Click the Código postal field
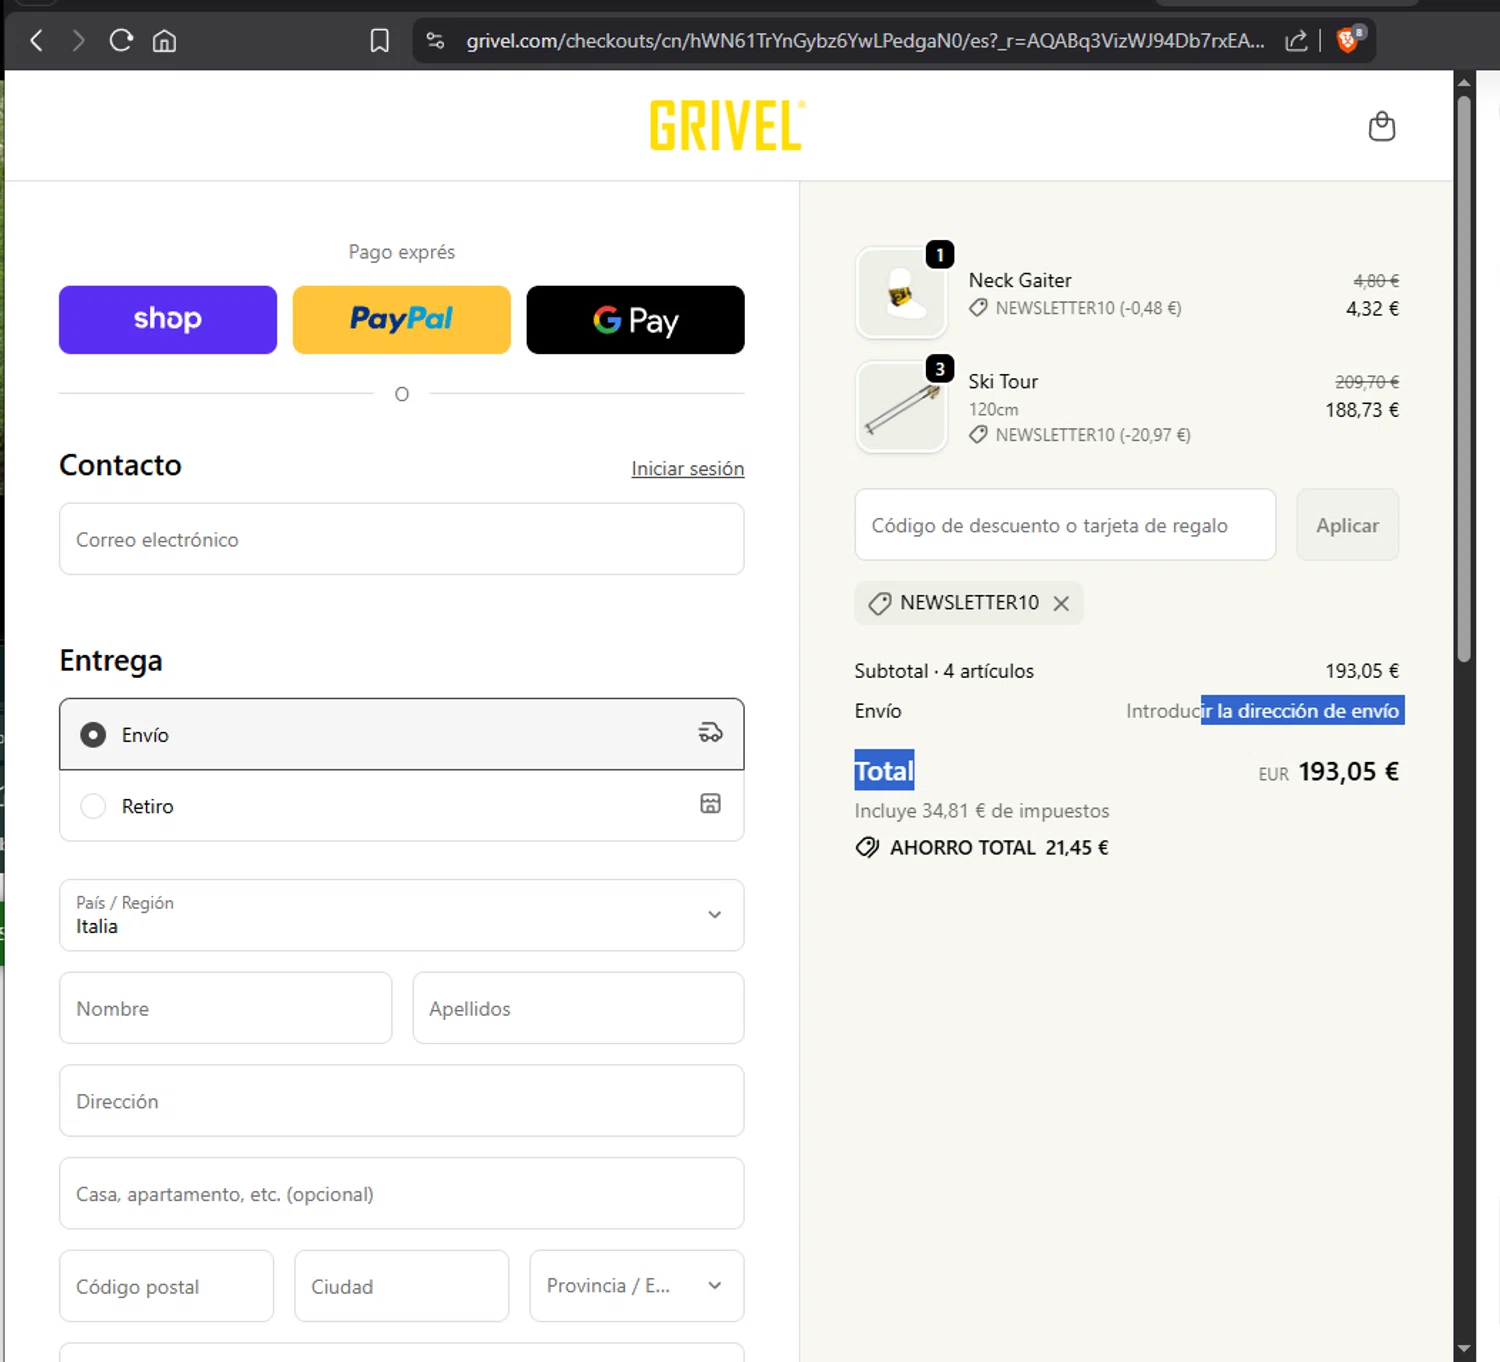 167,1286
